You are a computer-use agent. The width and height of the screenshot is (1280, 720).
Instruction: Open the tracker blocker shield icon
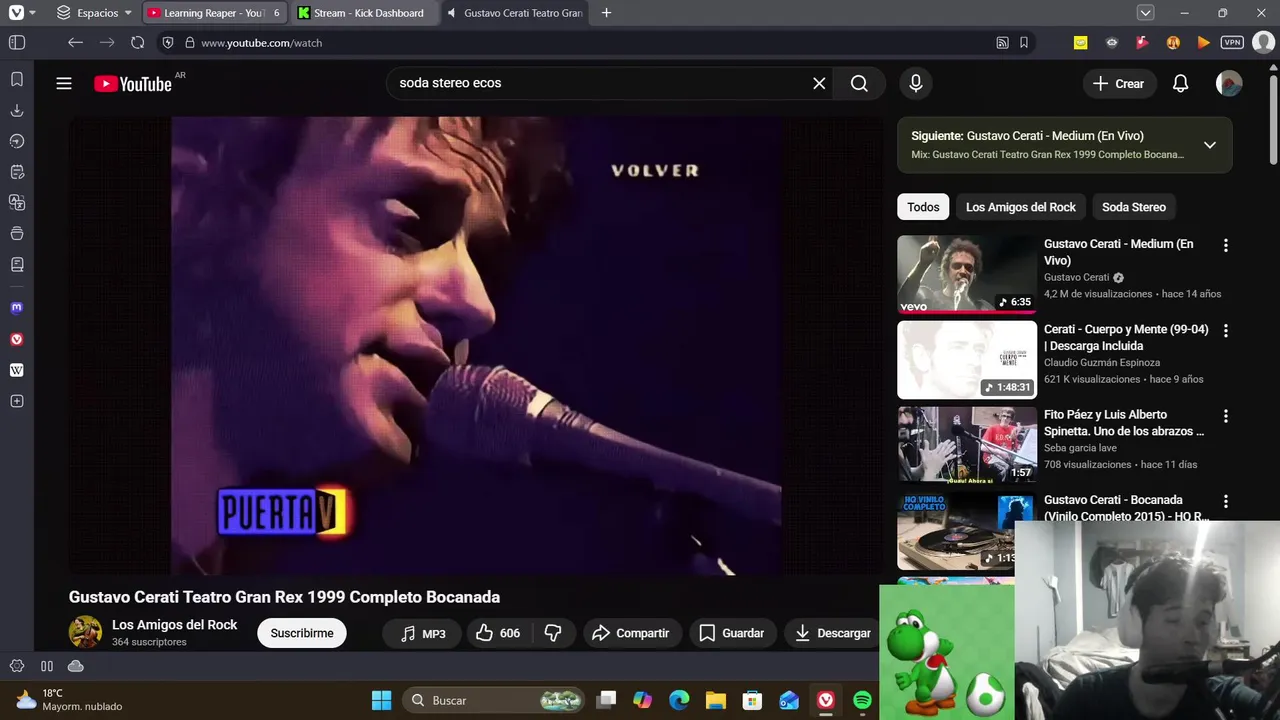pyautogui.click(x=167, y=43)
